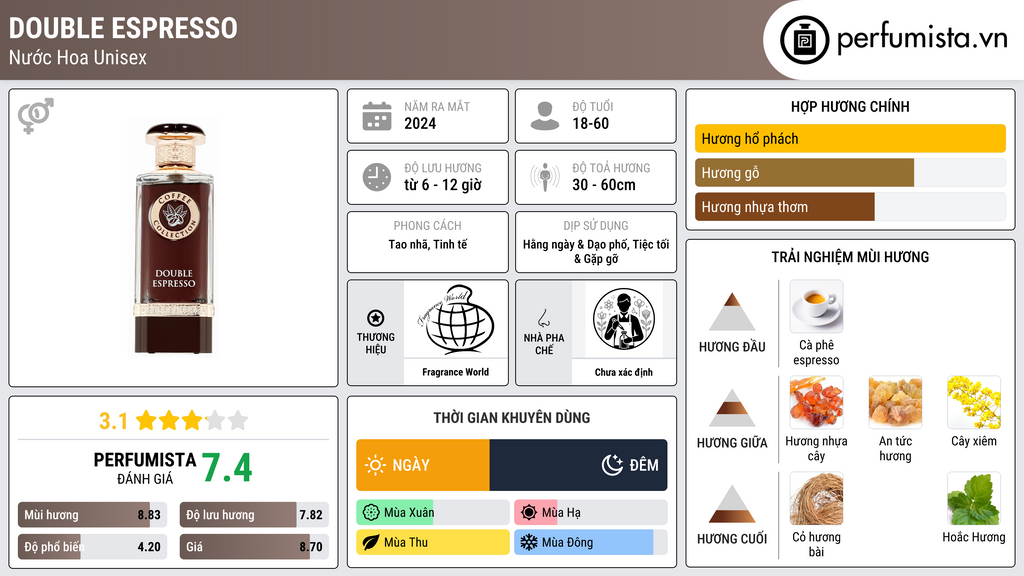Click the Hương đầu pyramid icon

pyautogui.click(x=732, y=312)
